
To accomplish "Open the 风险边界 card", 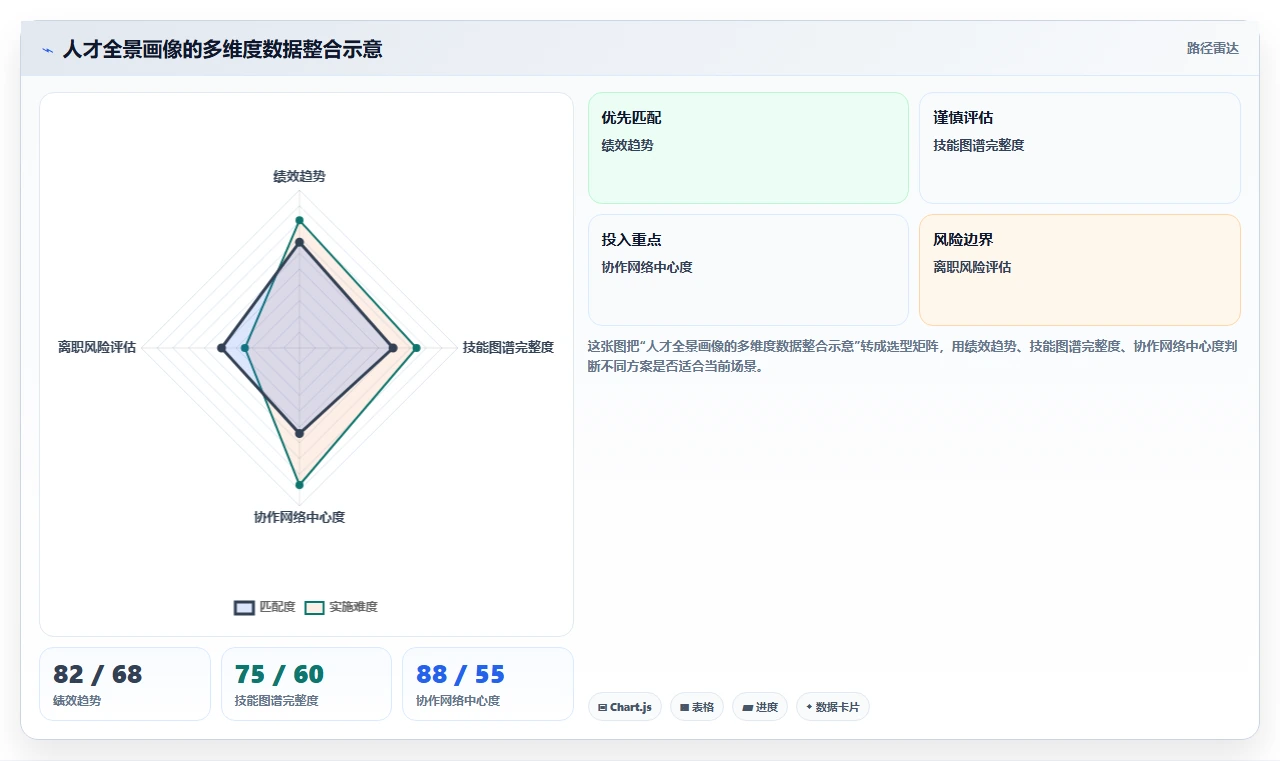I will tap(1080, 270).
